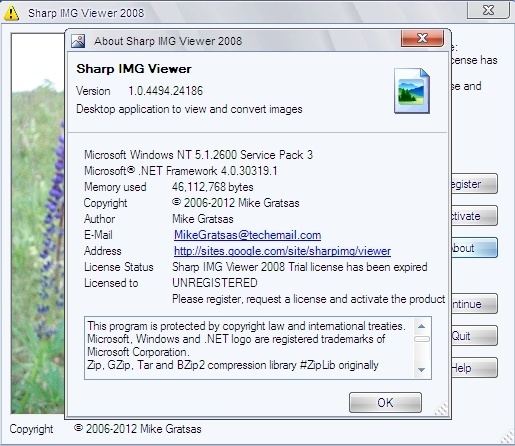The height and width of the screenshot is (446, 515).
Task: Click the Activate button in background window
Action: point(474,216)
